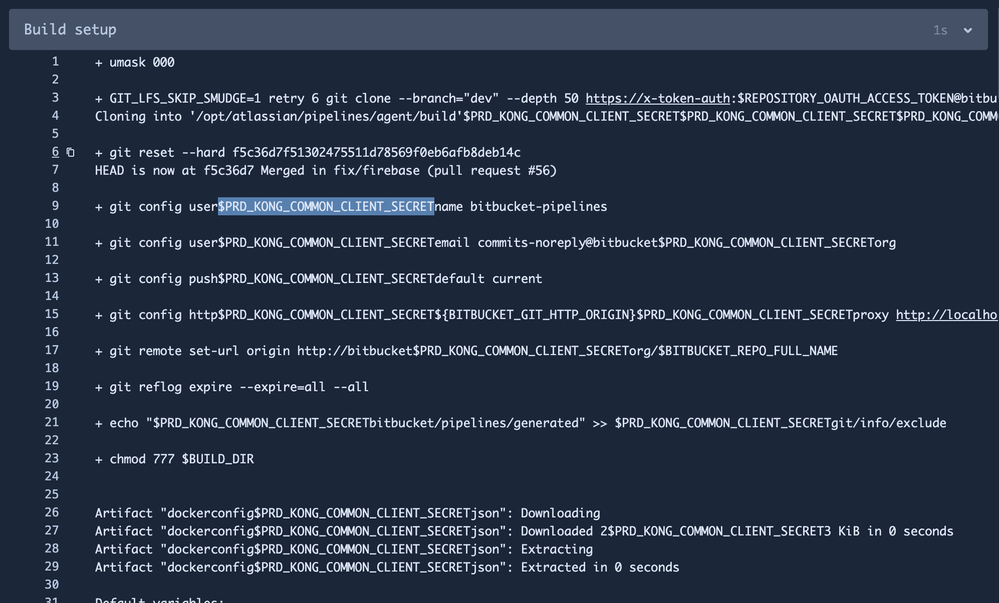The width and height of the screenshot is (999, 603).
Task: Click line number 29
Action: (x=52, y=567)
